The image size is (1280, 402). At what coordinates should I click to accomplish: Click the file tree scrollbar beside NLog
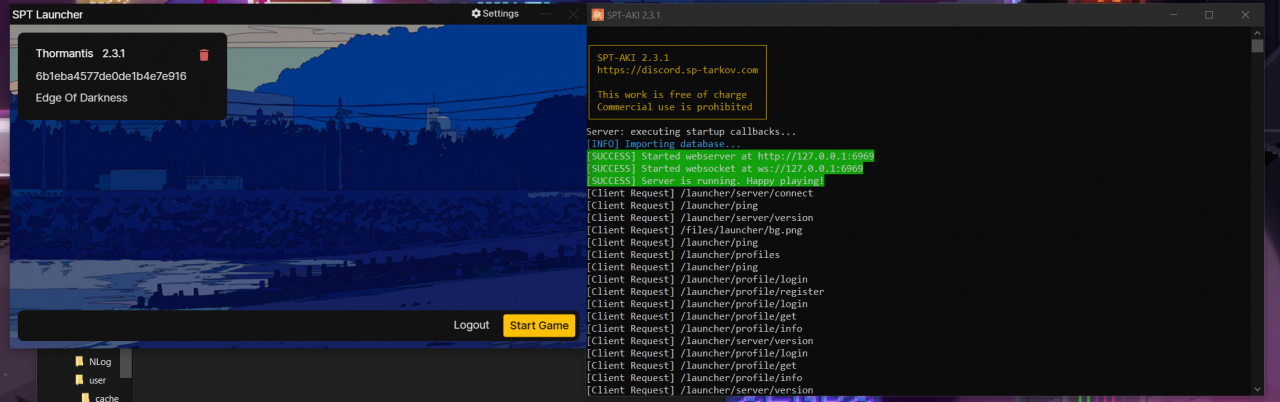(126, 363)
